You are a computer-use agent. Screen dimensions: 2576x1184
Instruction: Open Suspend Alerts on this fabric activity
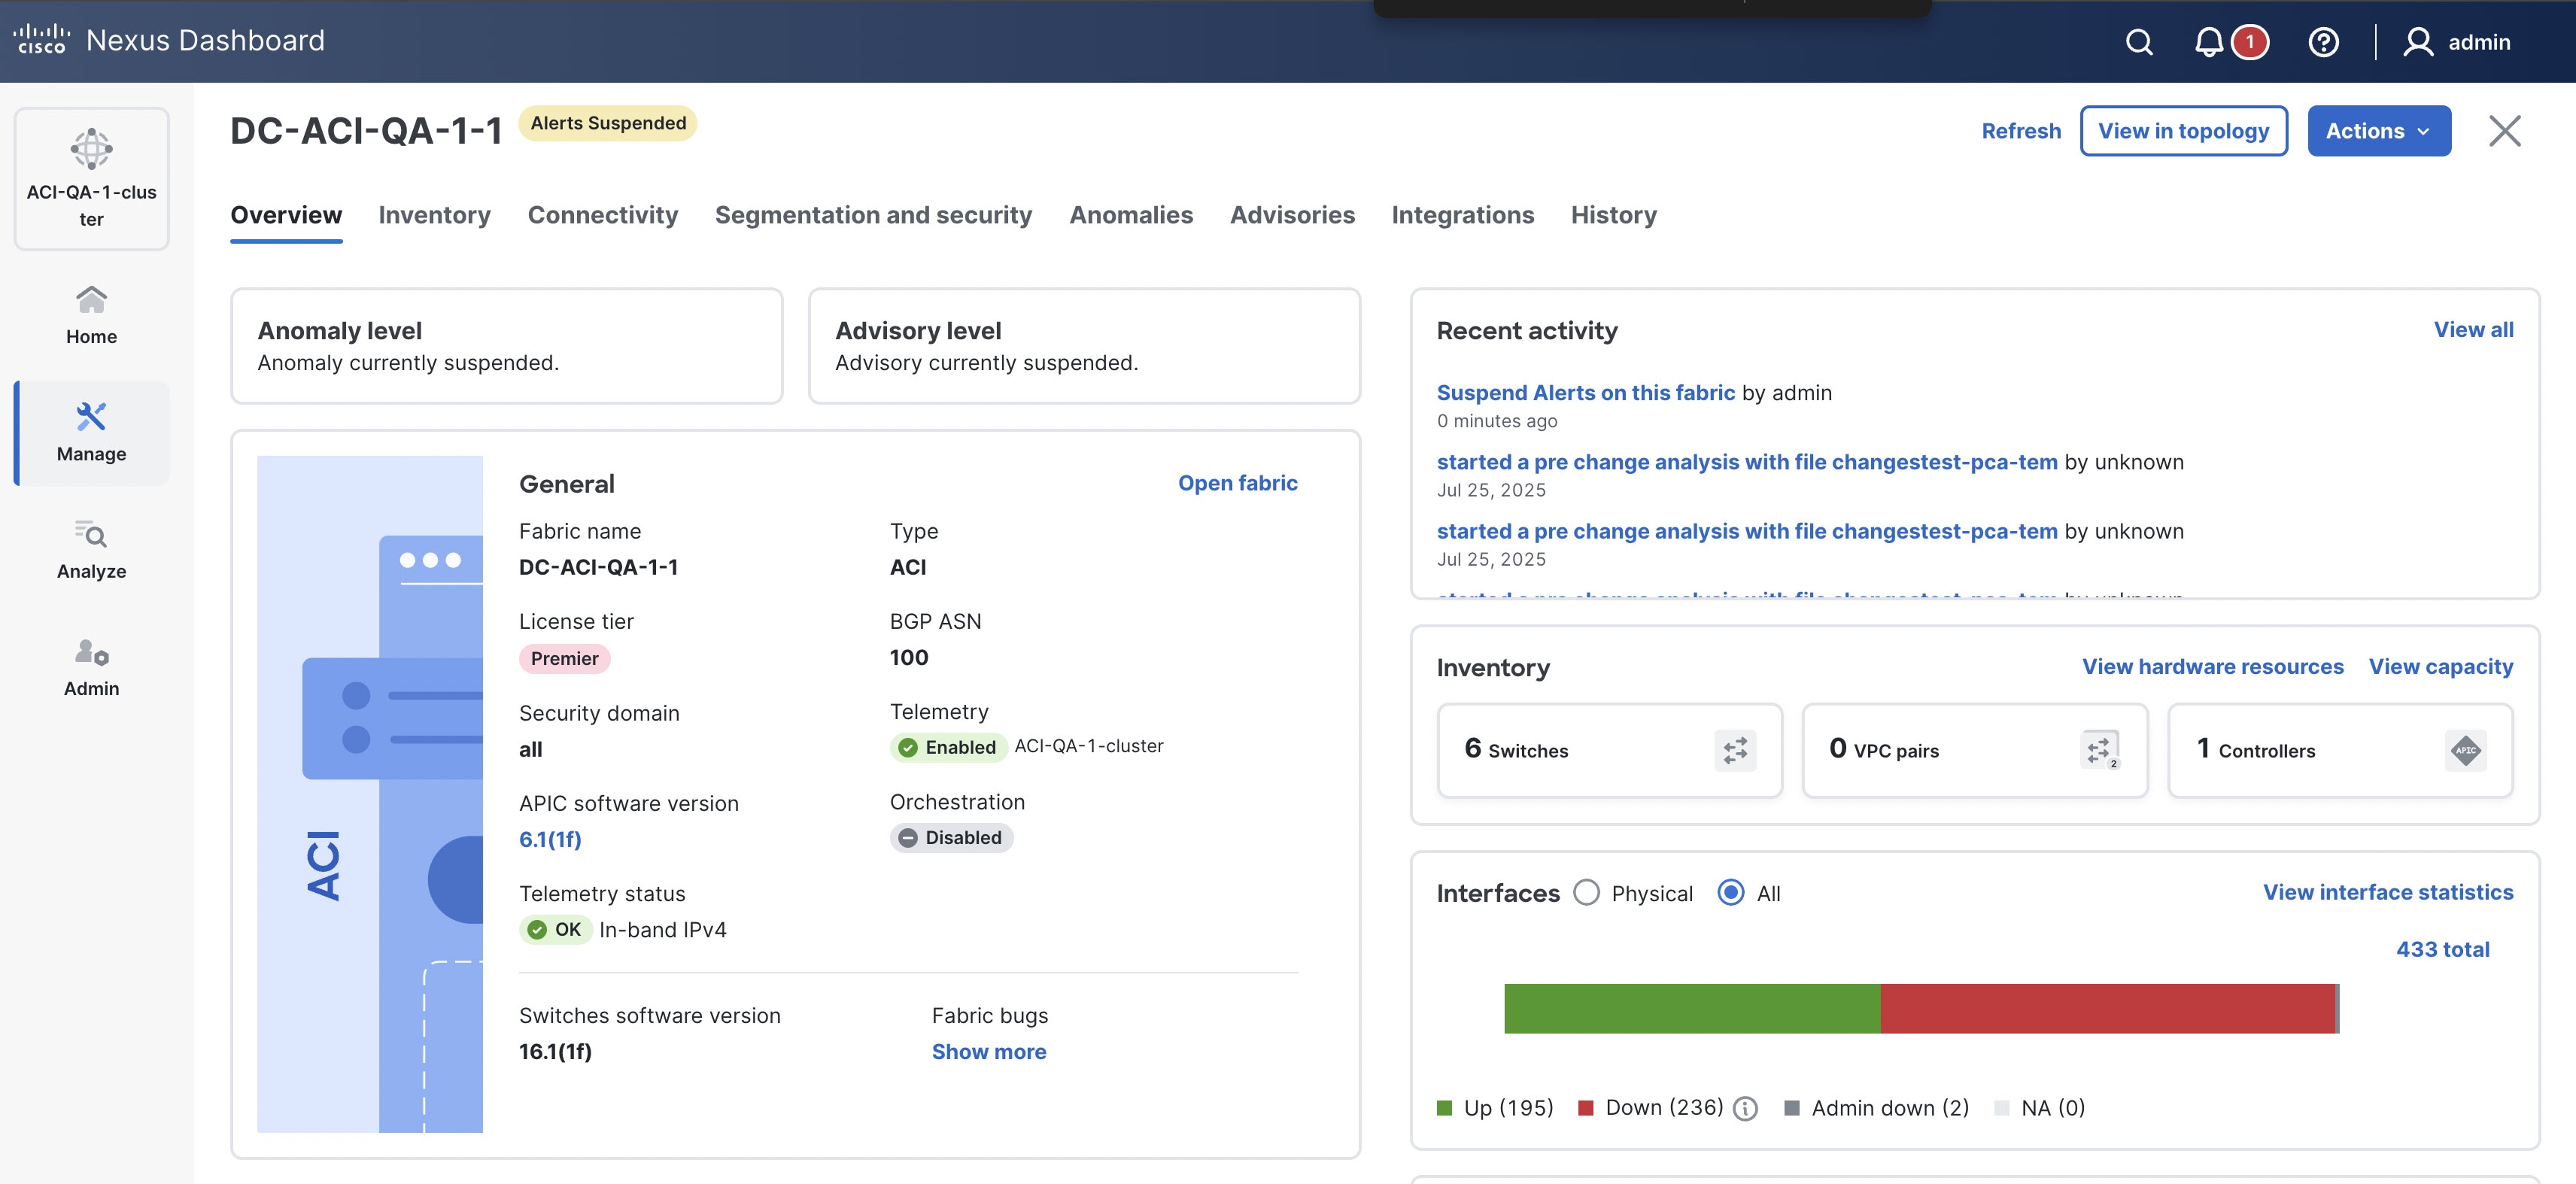pos(1585,393)
